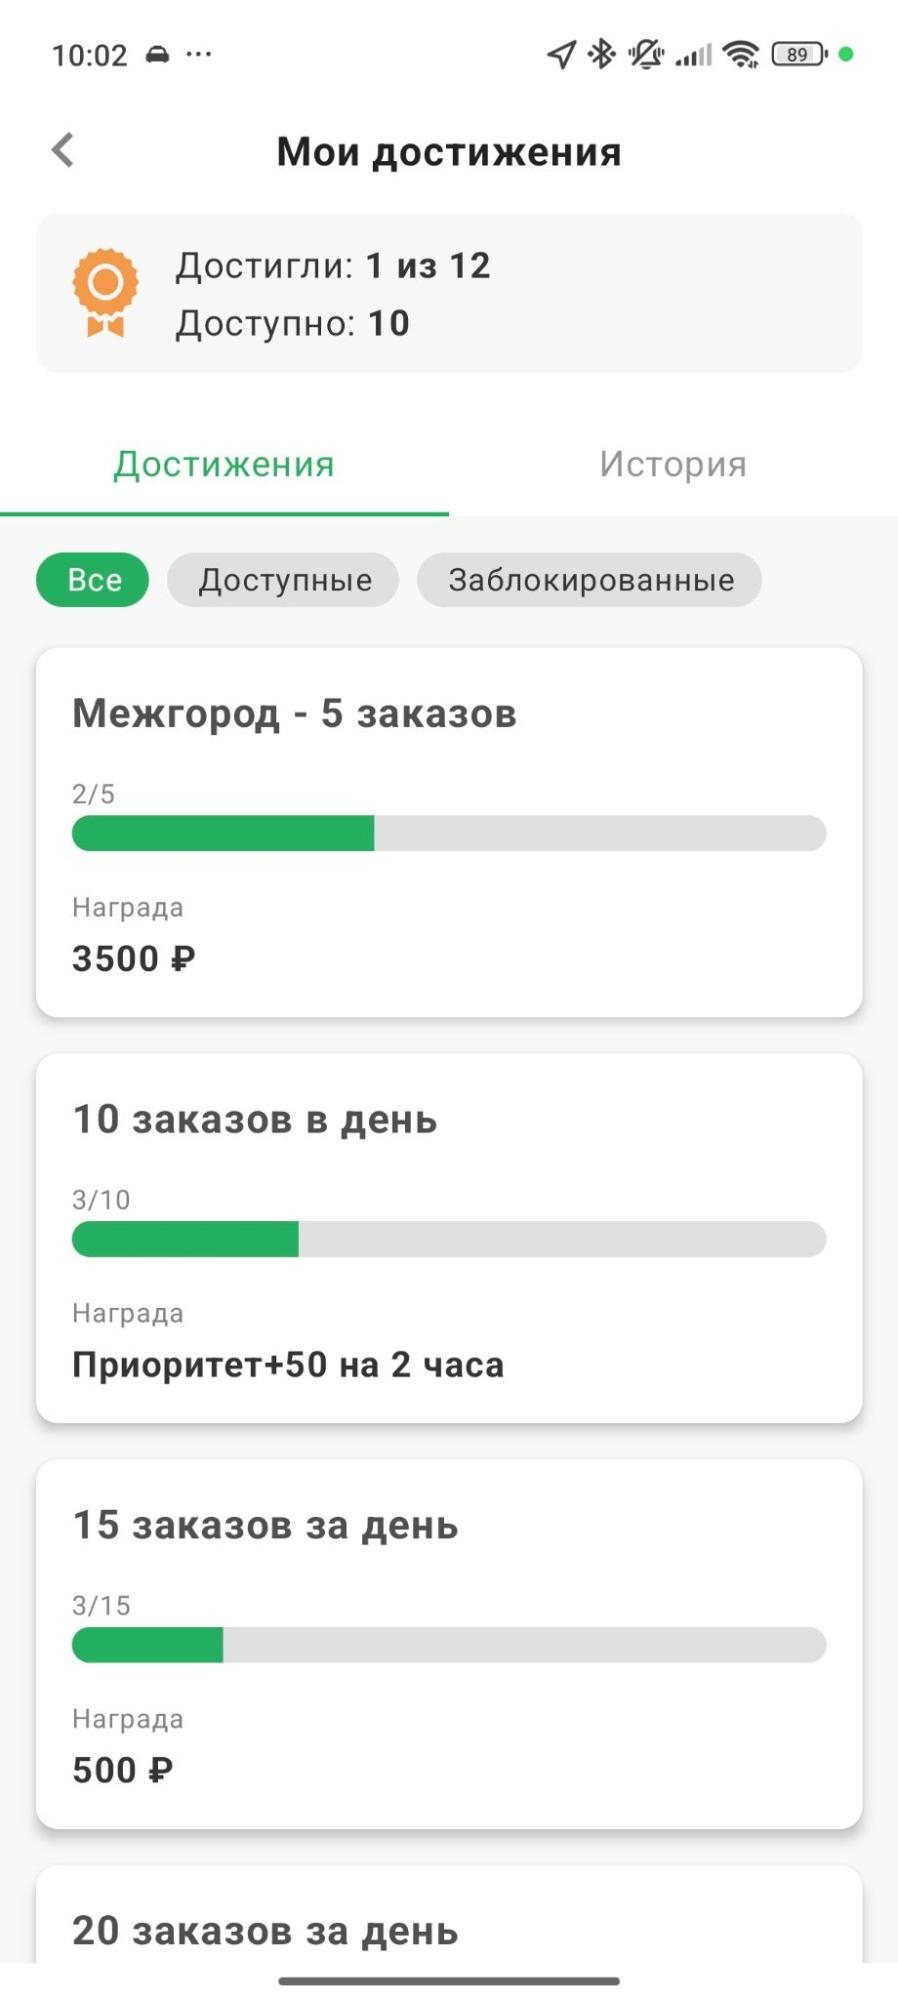Tap the Приоритет+50 на 2 часа reward

click(x=288, y=1365)
